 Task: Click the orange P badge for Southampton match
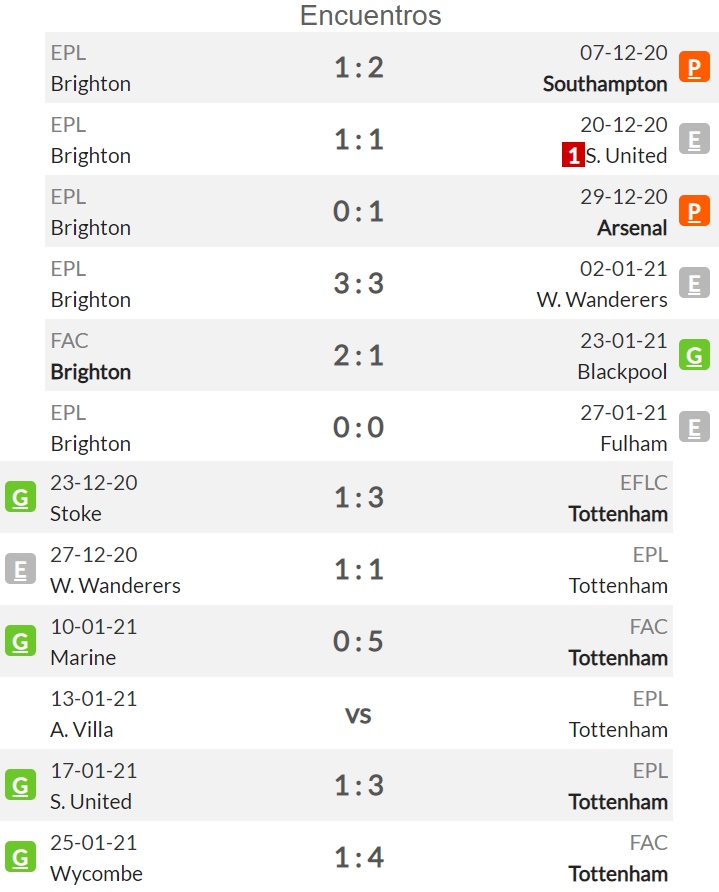click(694, 67)
